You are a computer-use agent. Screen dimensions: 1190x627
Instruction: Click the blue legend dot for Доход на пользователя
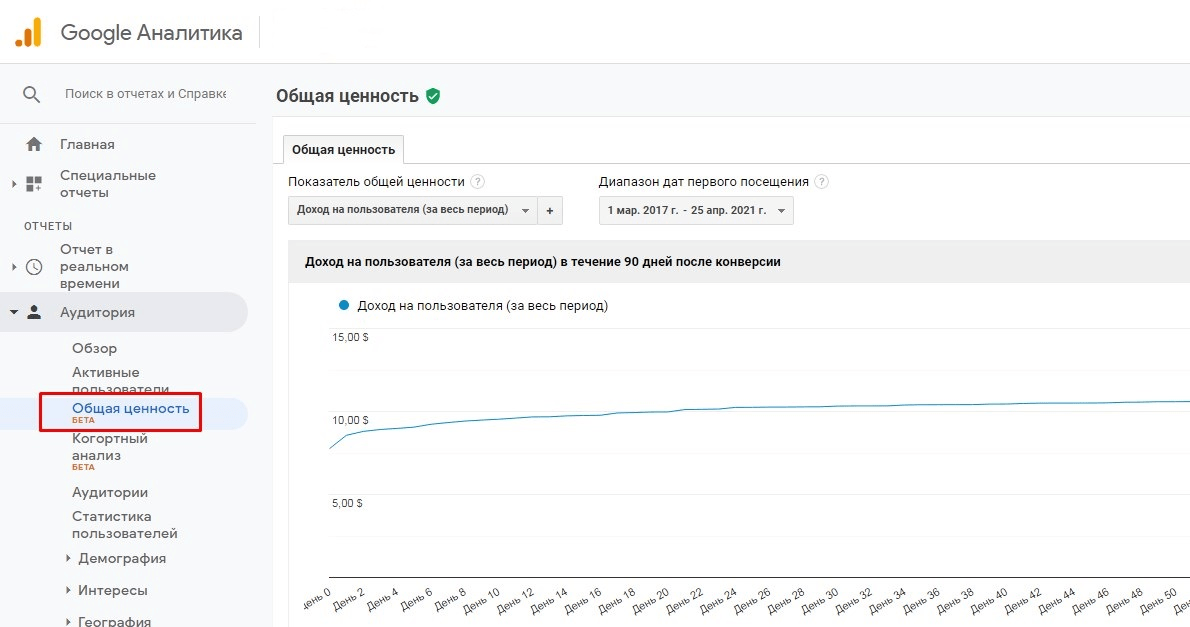click(344, 305)
